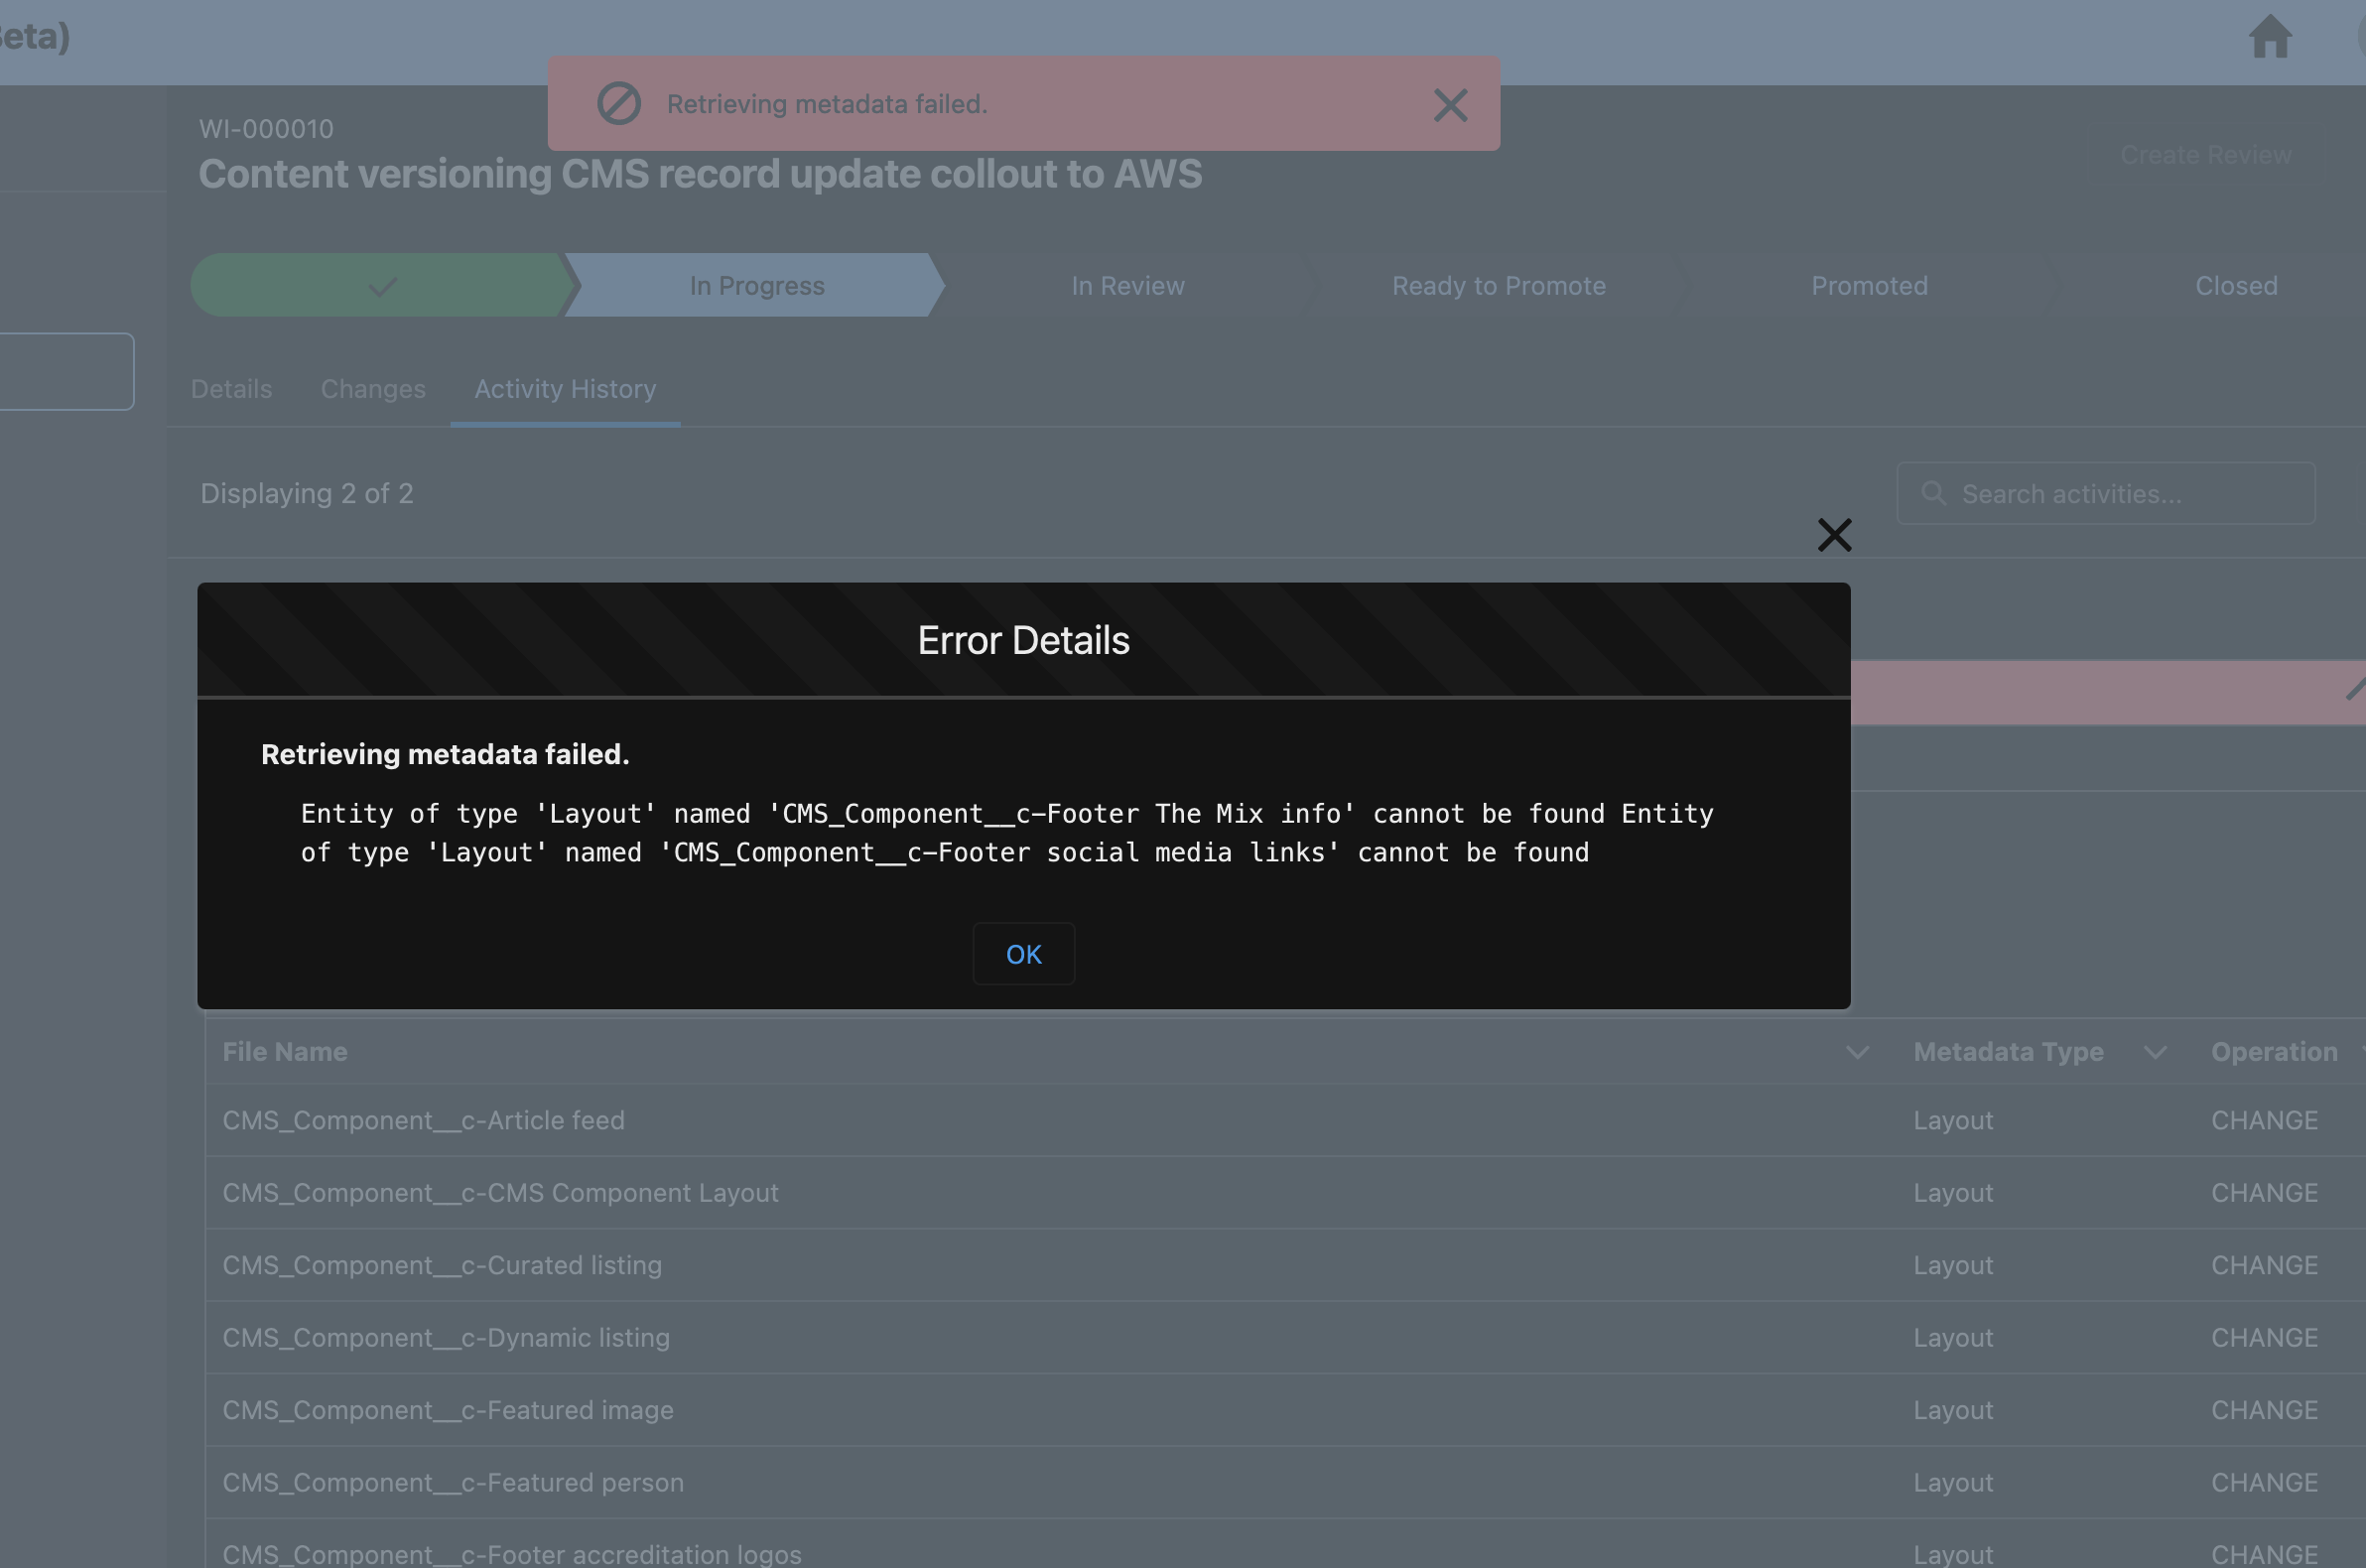2366x1568 pixels.
Task: Close Error Details dialog with X icon
Action: [1833, 535]
